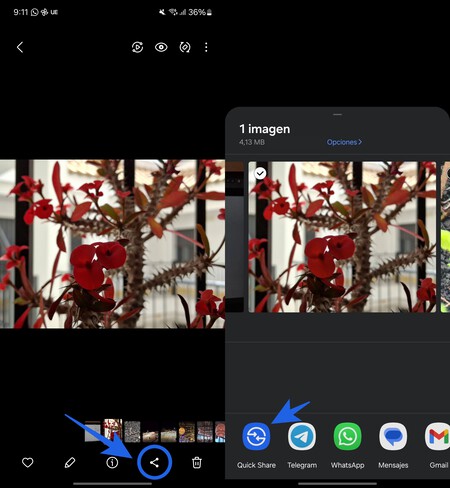Tap the 9:11 clock in status bar
The height and width of the screenshot is (488, 450).
(21, 12)
